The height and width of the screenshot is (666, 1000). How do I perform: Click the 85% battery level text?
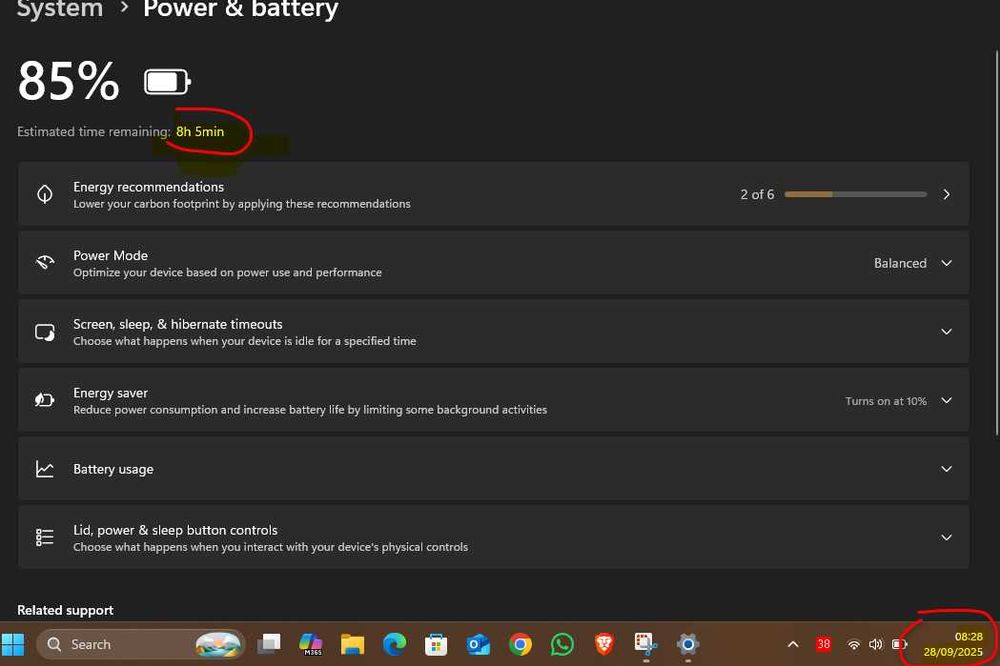68,82
